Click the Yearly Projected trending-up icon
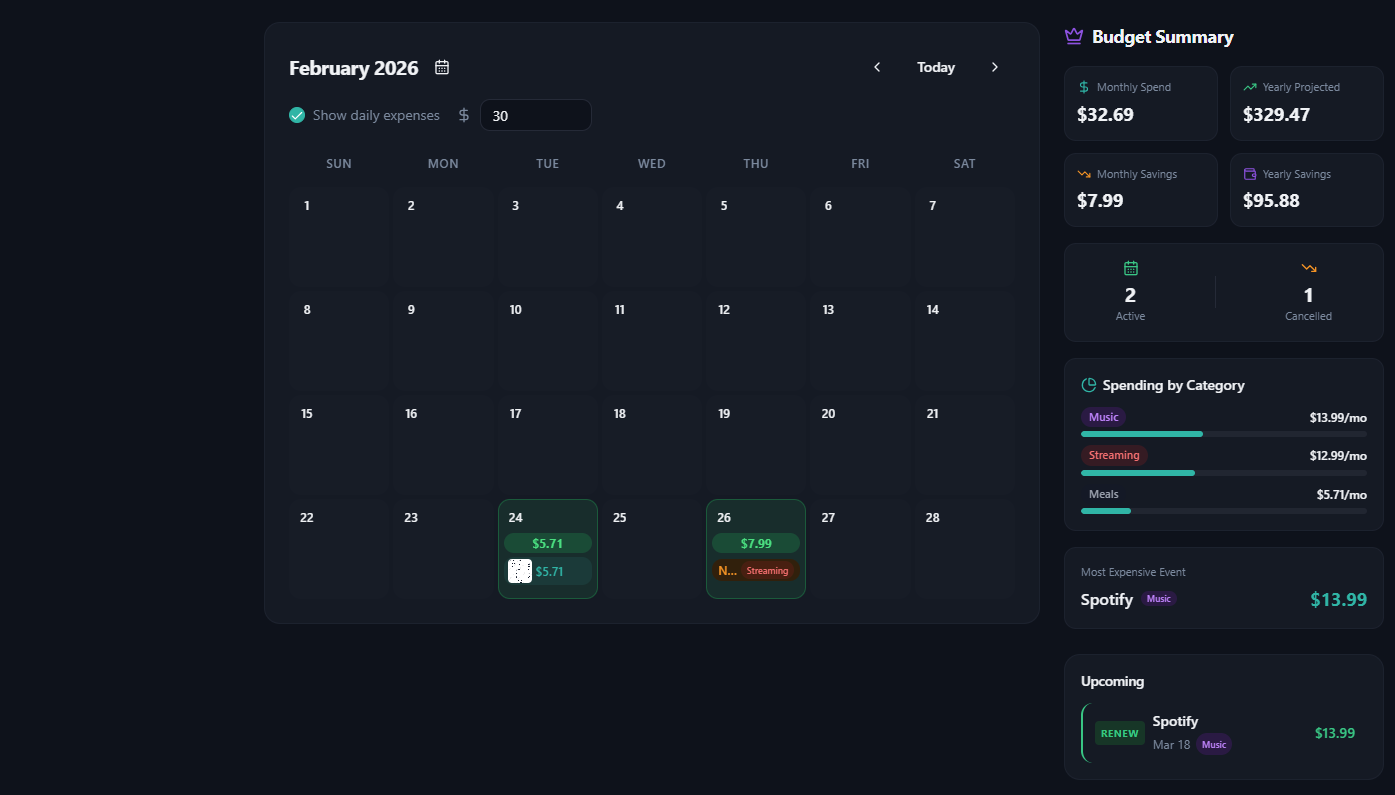 pyautogui.click(x=1249, y=87)
